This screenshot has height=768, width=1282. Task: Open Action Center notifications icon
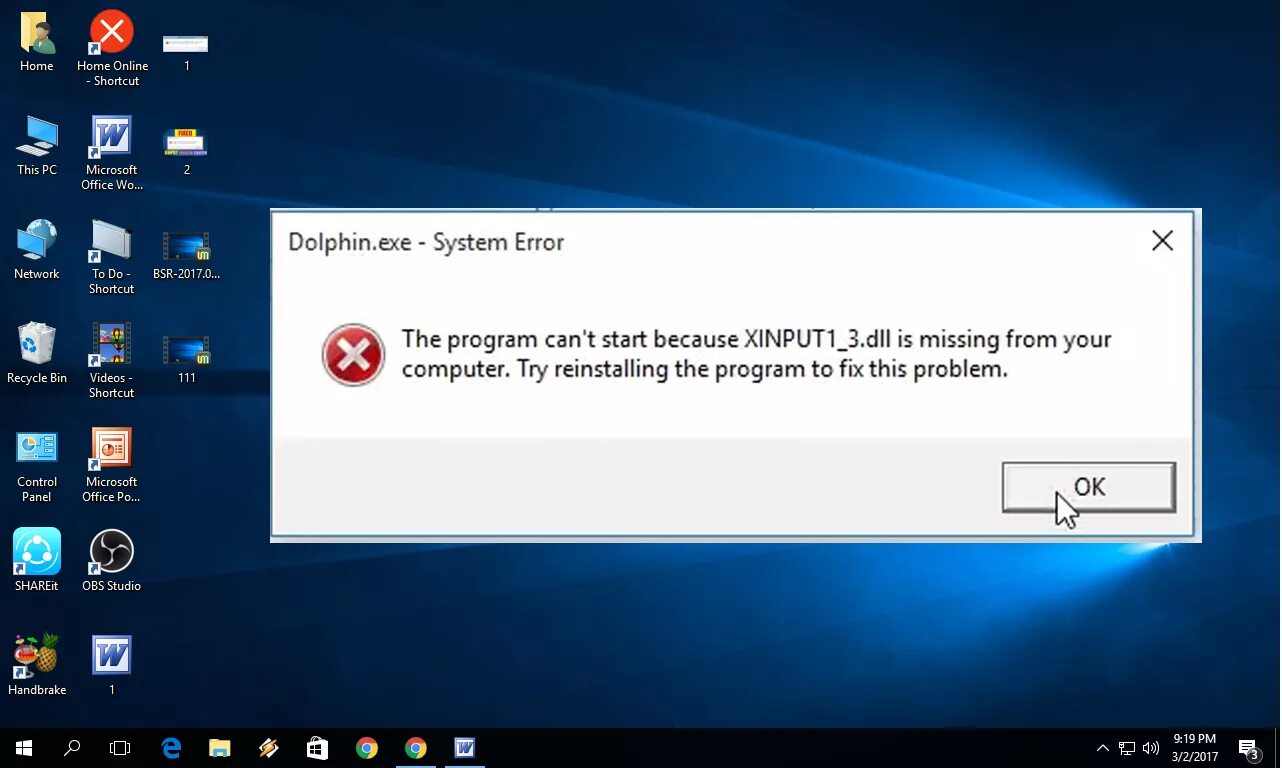[1248, 748]
